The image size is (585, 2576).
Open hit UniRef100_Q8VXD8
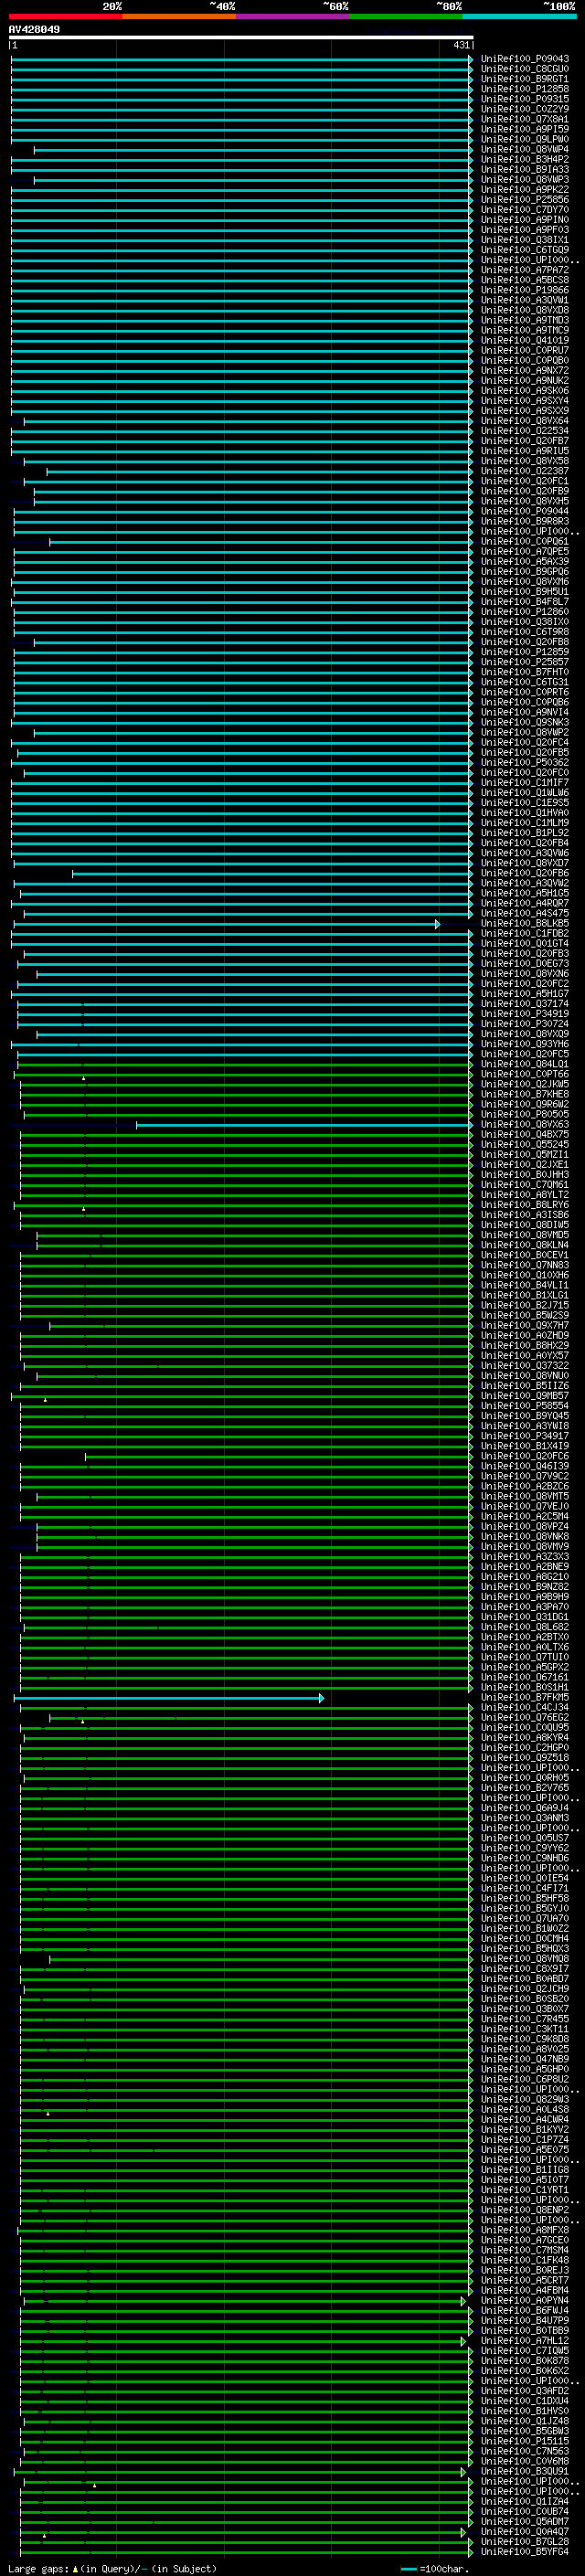[525, 310]
